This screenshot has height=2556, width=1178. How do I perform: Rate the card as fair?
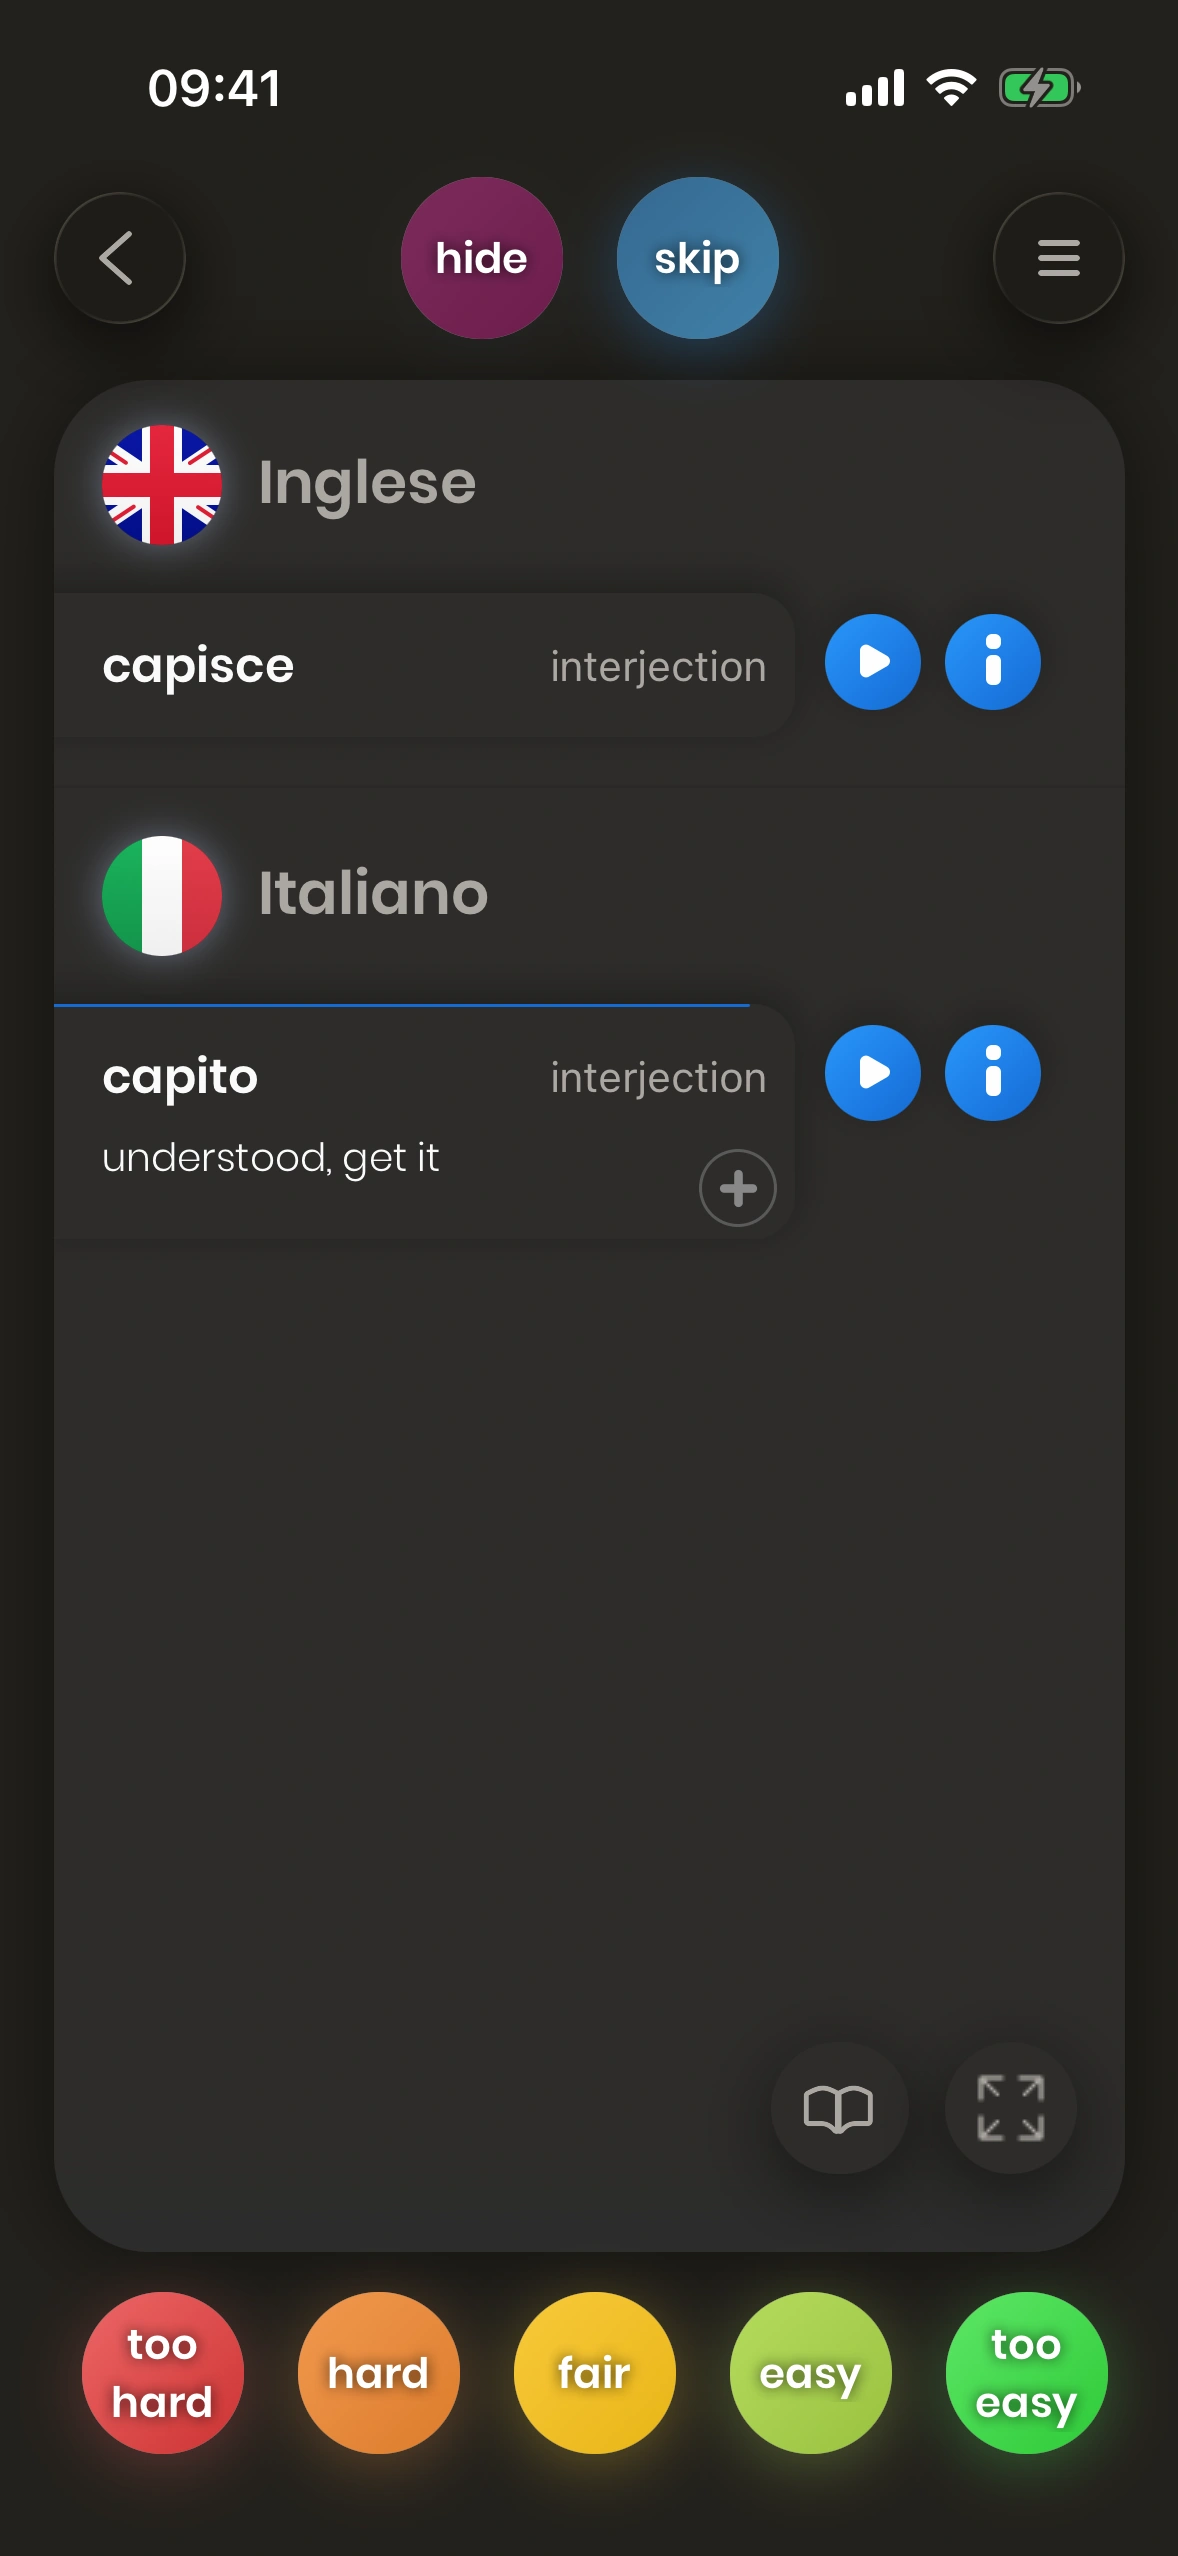[594, 2372]
